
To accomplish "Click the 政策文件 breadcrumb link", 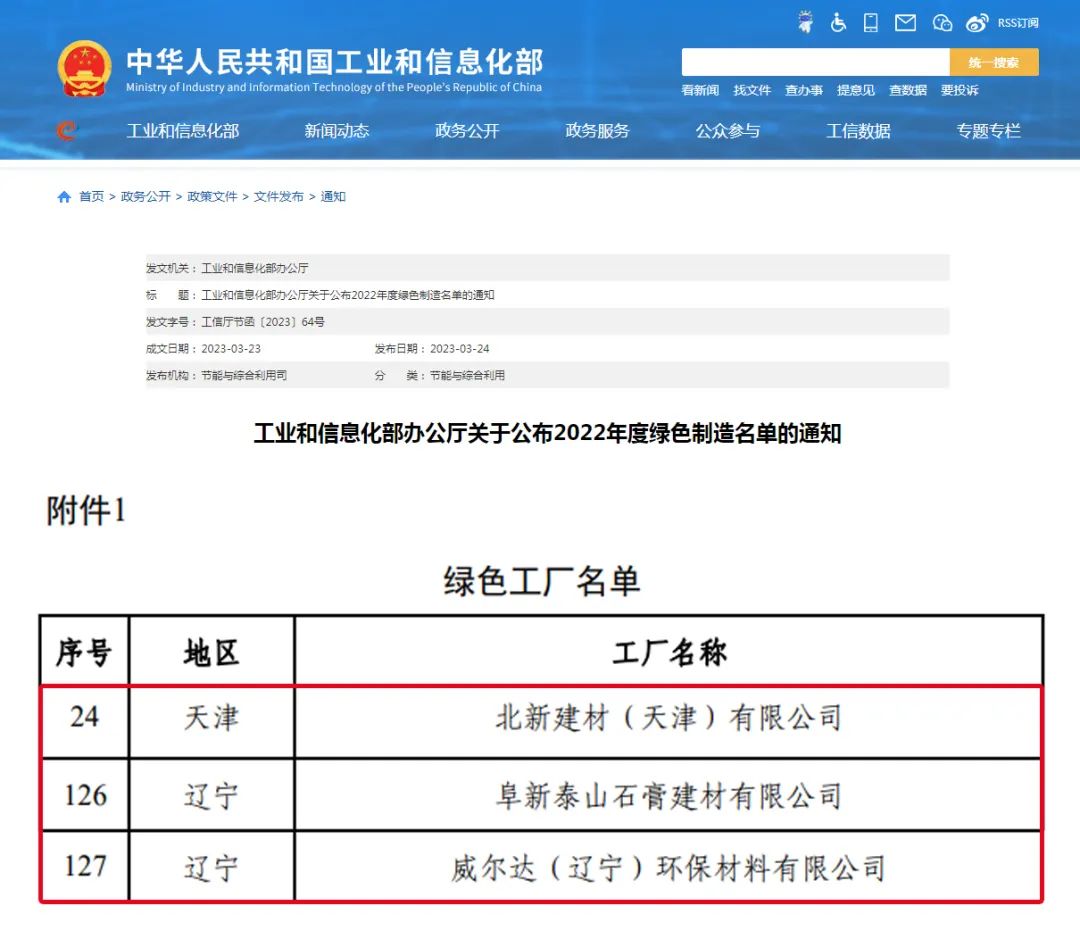I will pos(212,197).
